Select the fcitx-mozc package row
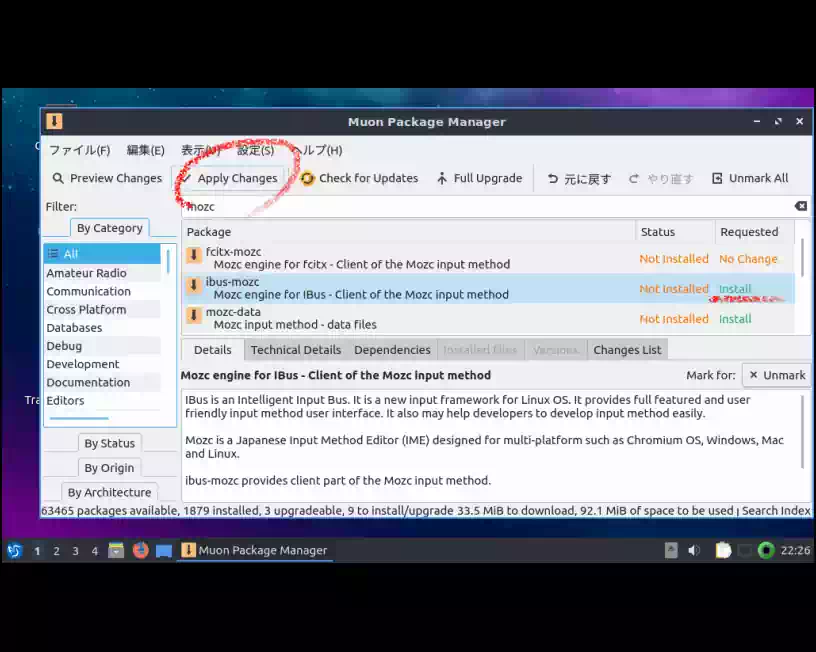Image resolution: width=816 pixels, height=652 pixels. (488, 258)
